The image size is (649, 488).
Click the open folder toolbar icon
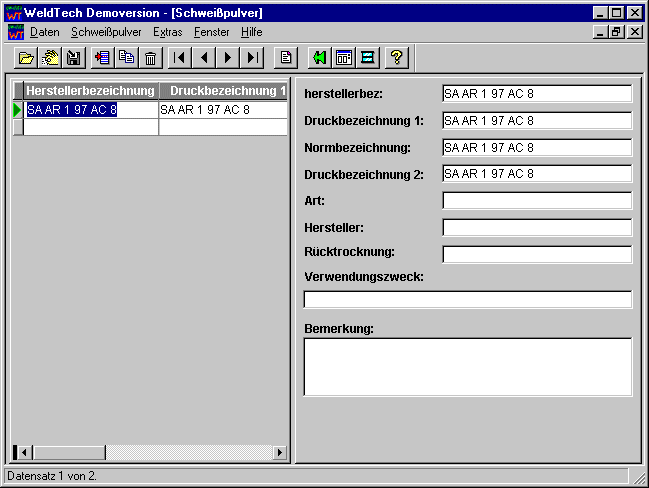[x=26, y=58]
